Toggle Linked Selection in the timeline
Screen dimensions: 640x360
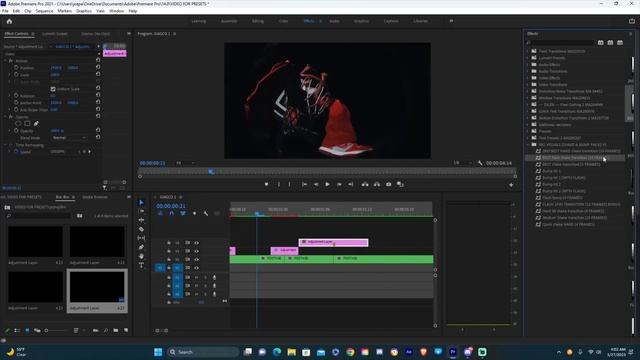pos(182,213)
